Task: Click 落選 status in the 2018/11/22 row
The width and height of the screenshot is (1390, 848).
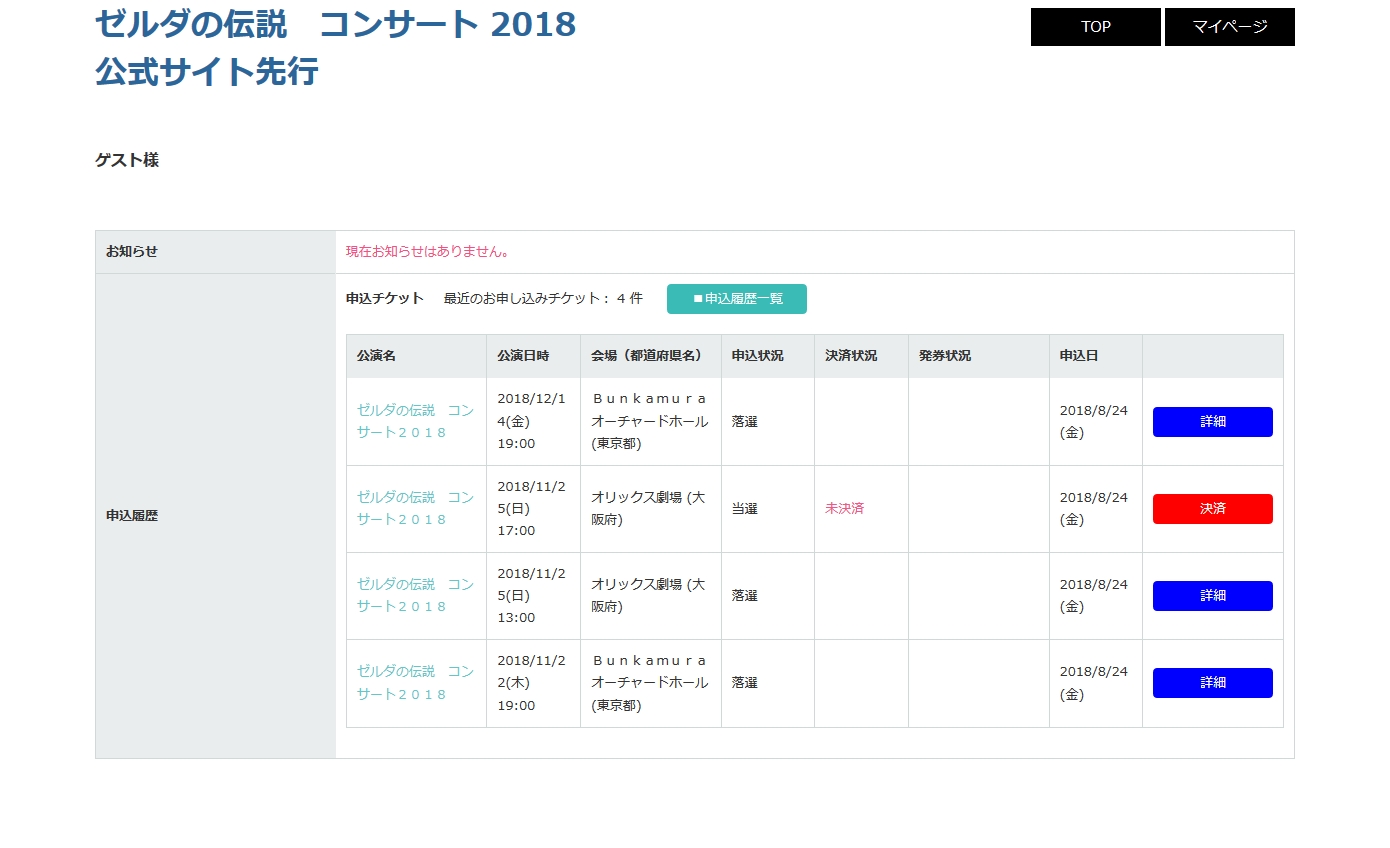Action: point(744,682)
